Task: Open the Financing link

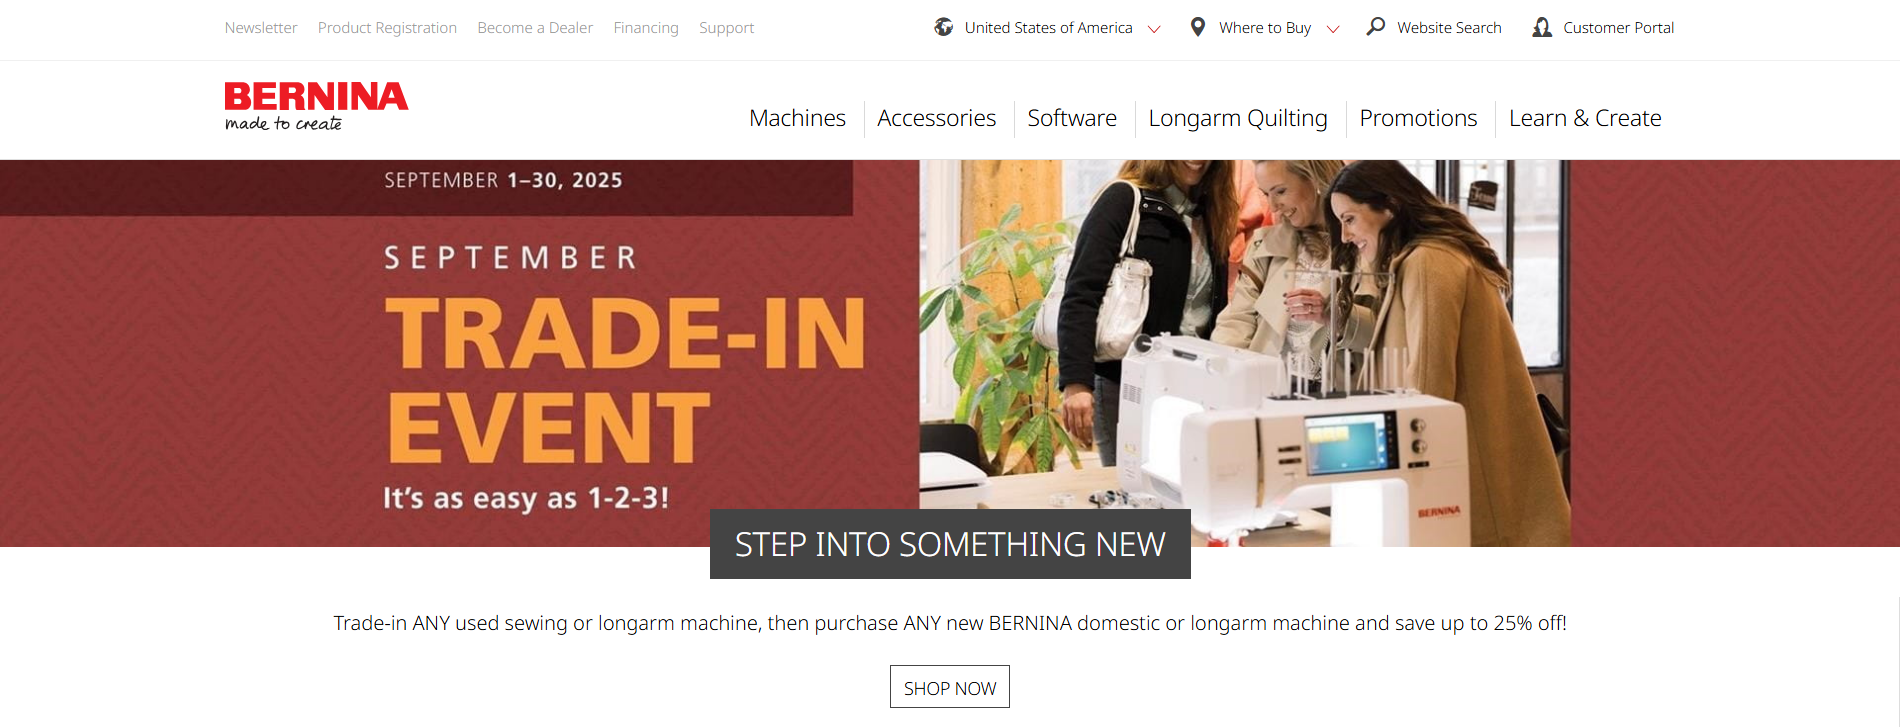Action: 646,28
